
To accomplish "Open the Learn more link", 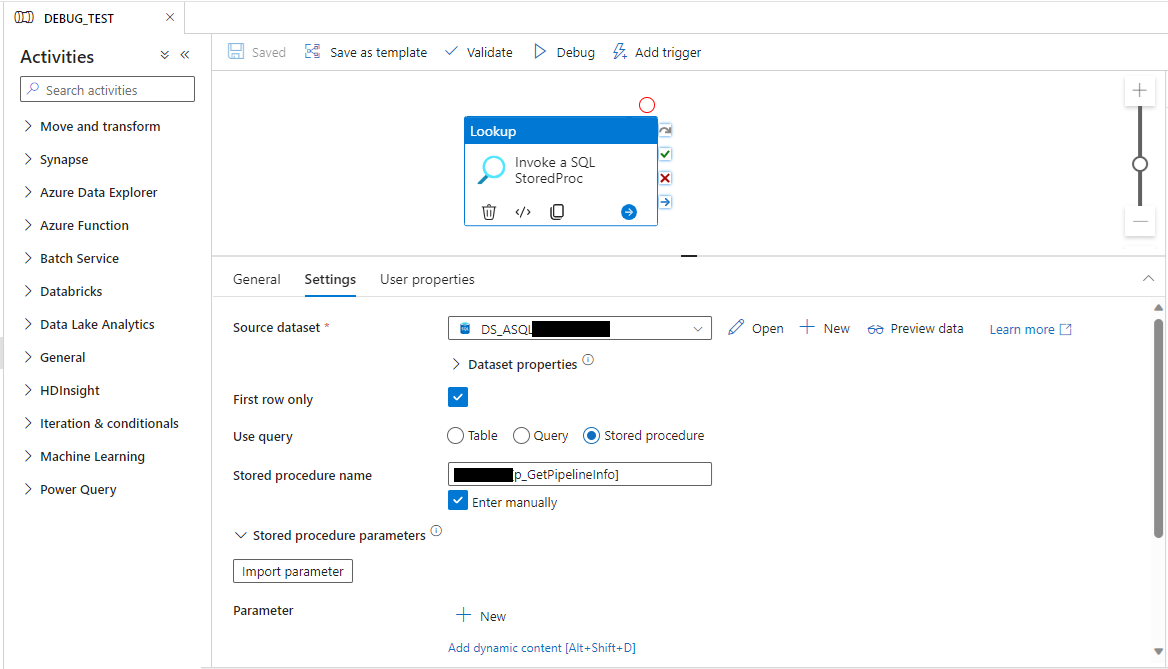I will [1030, 329].
